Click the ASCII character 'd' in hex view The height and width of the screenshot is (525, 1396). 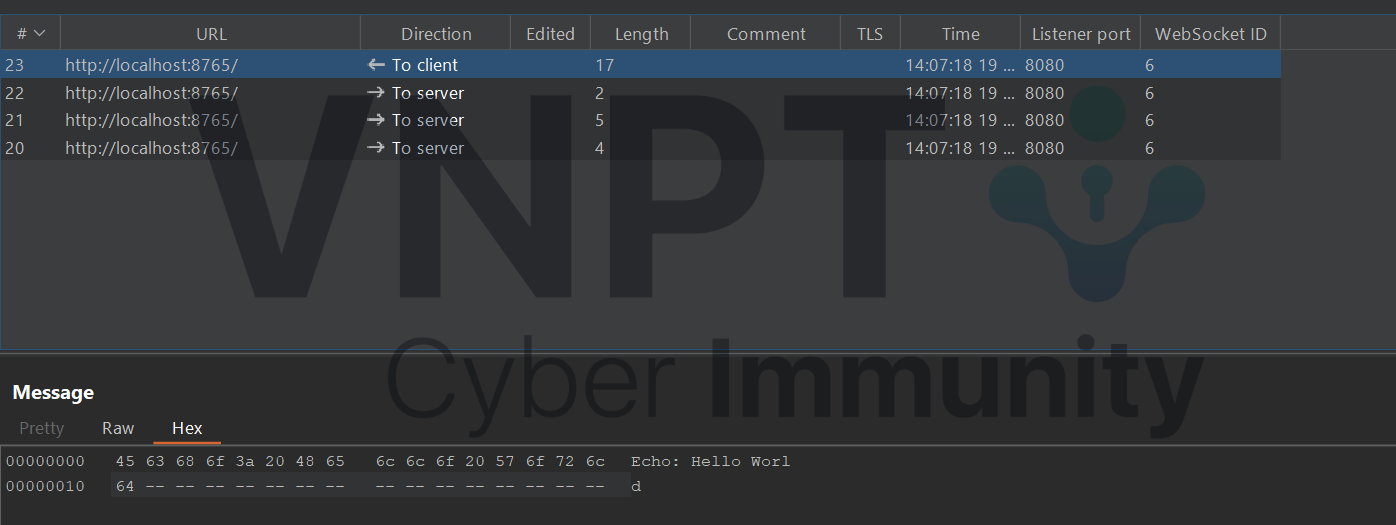click(x=636, y=486)
